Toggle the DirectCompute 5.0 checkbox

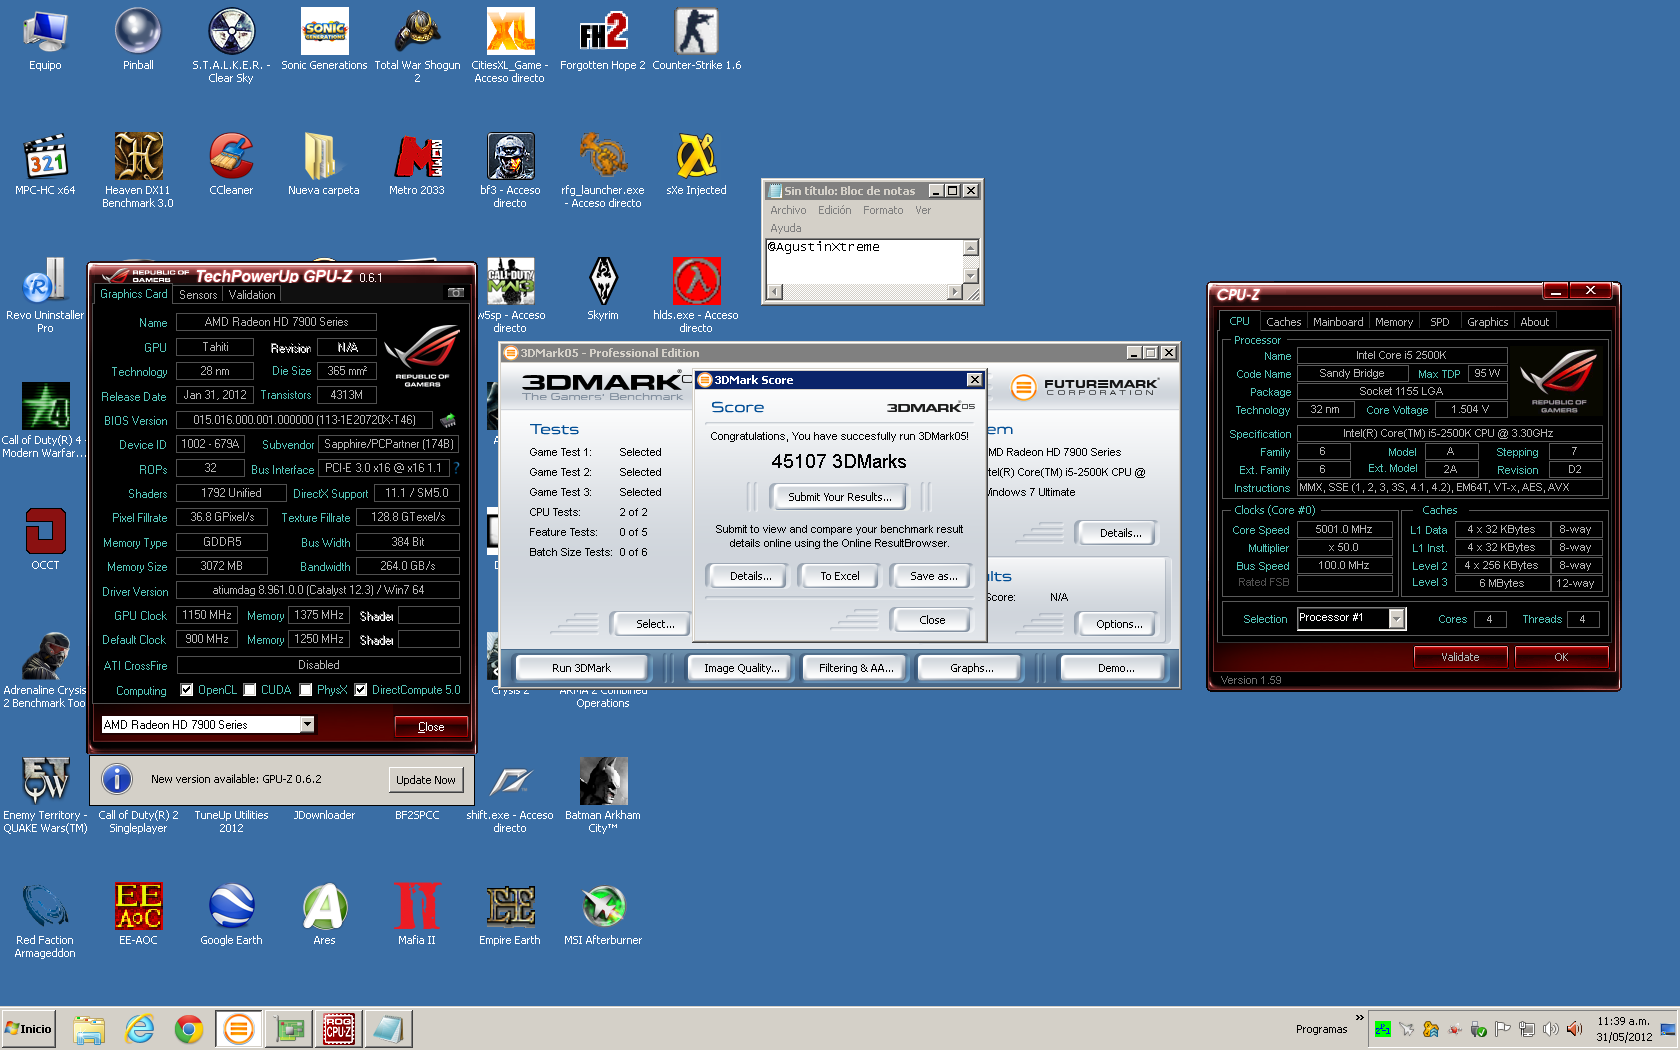tap(361, 690)
